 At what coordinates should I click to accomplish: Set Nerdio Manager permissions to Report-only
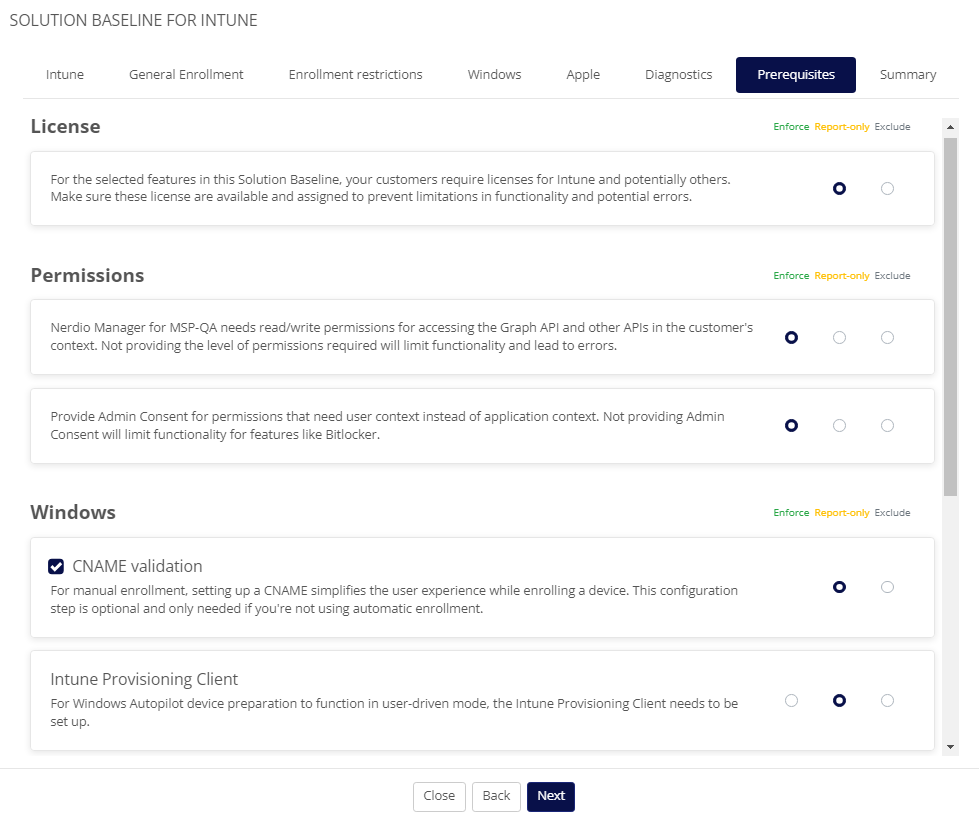[x=839, y=338]
